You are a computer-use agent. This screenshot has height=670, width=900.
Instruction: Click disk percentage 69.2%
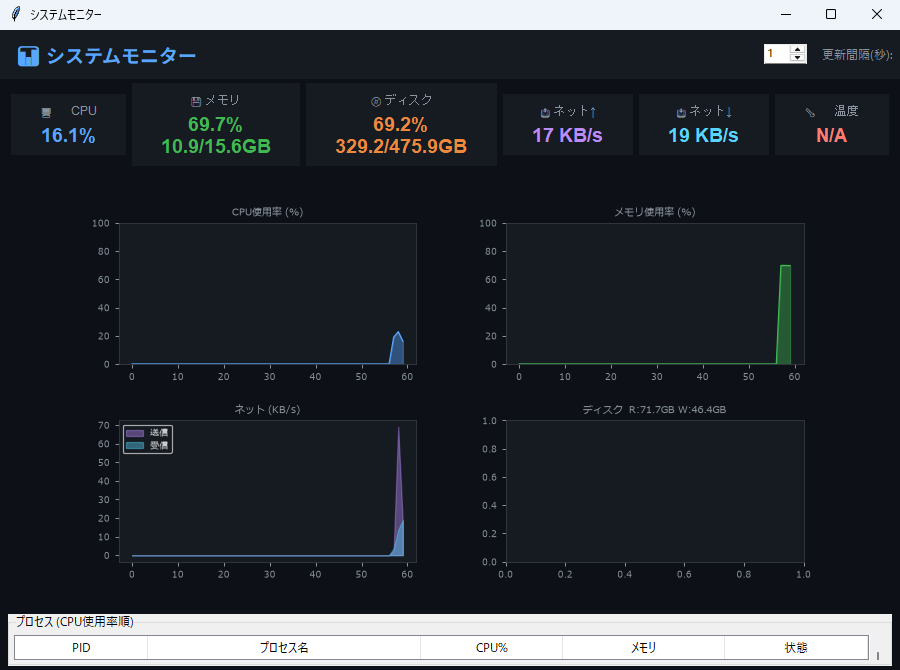click(400, 125)
